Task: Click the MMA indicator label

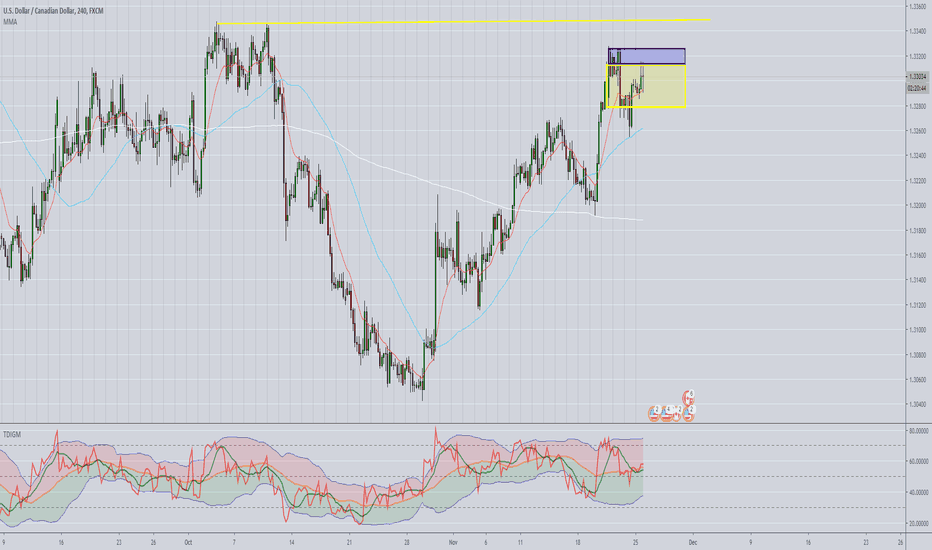Action: point(10,20)
